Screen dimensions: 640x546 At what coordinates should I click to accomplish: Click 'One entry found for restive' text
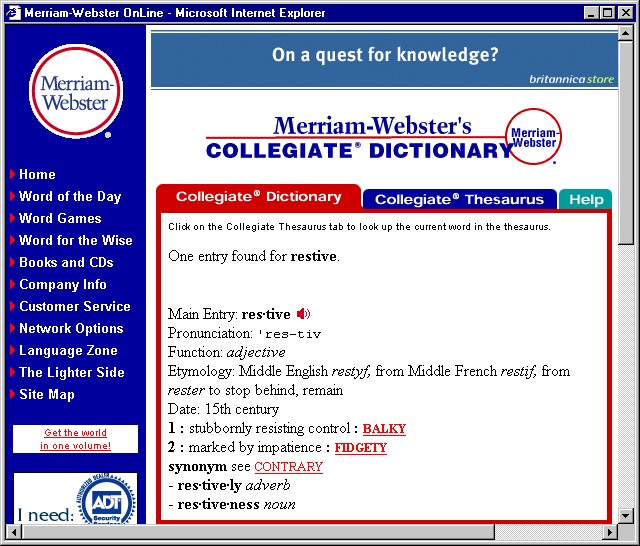[253, 256]
